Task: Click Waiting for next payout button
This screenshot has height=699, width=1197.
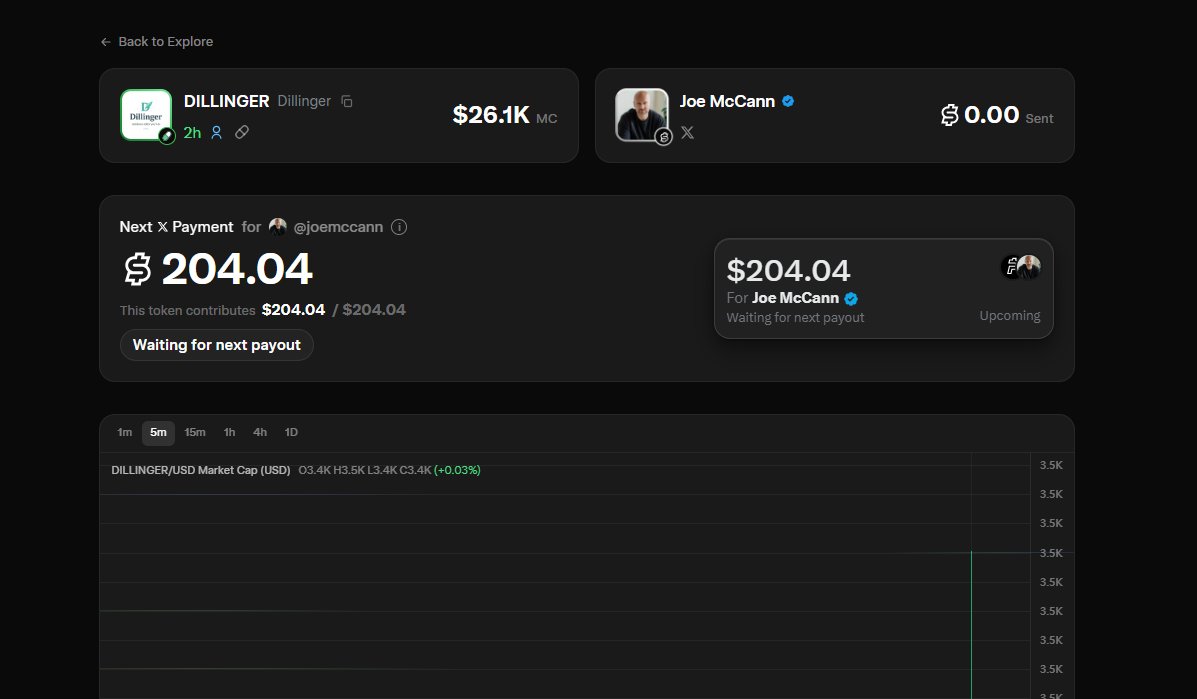Action: pyautogui.click(x=217, y=345)
